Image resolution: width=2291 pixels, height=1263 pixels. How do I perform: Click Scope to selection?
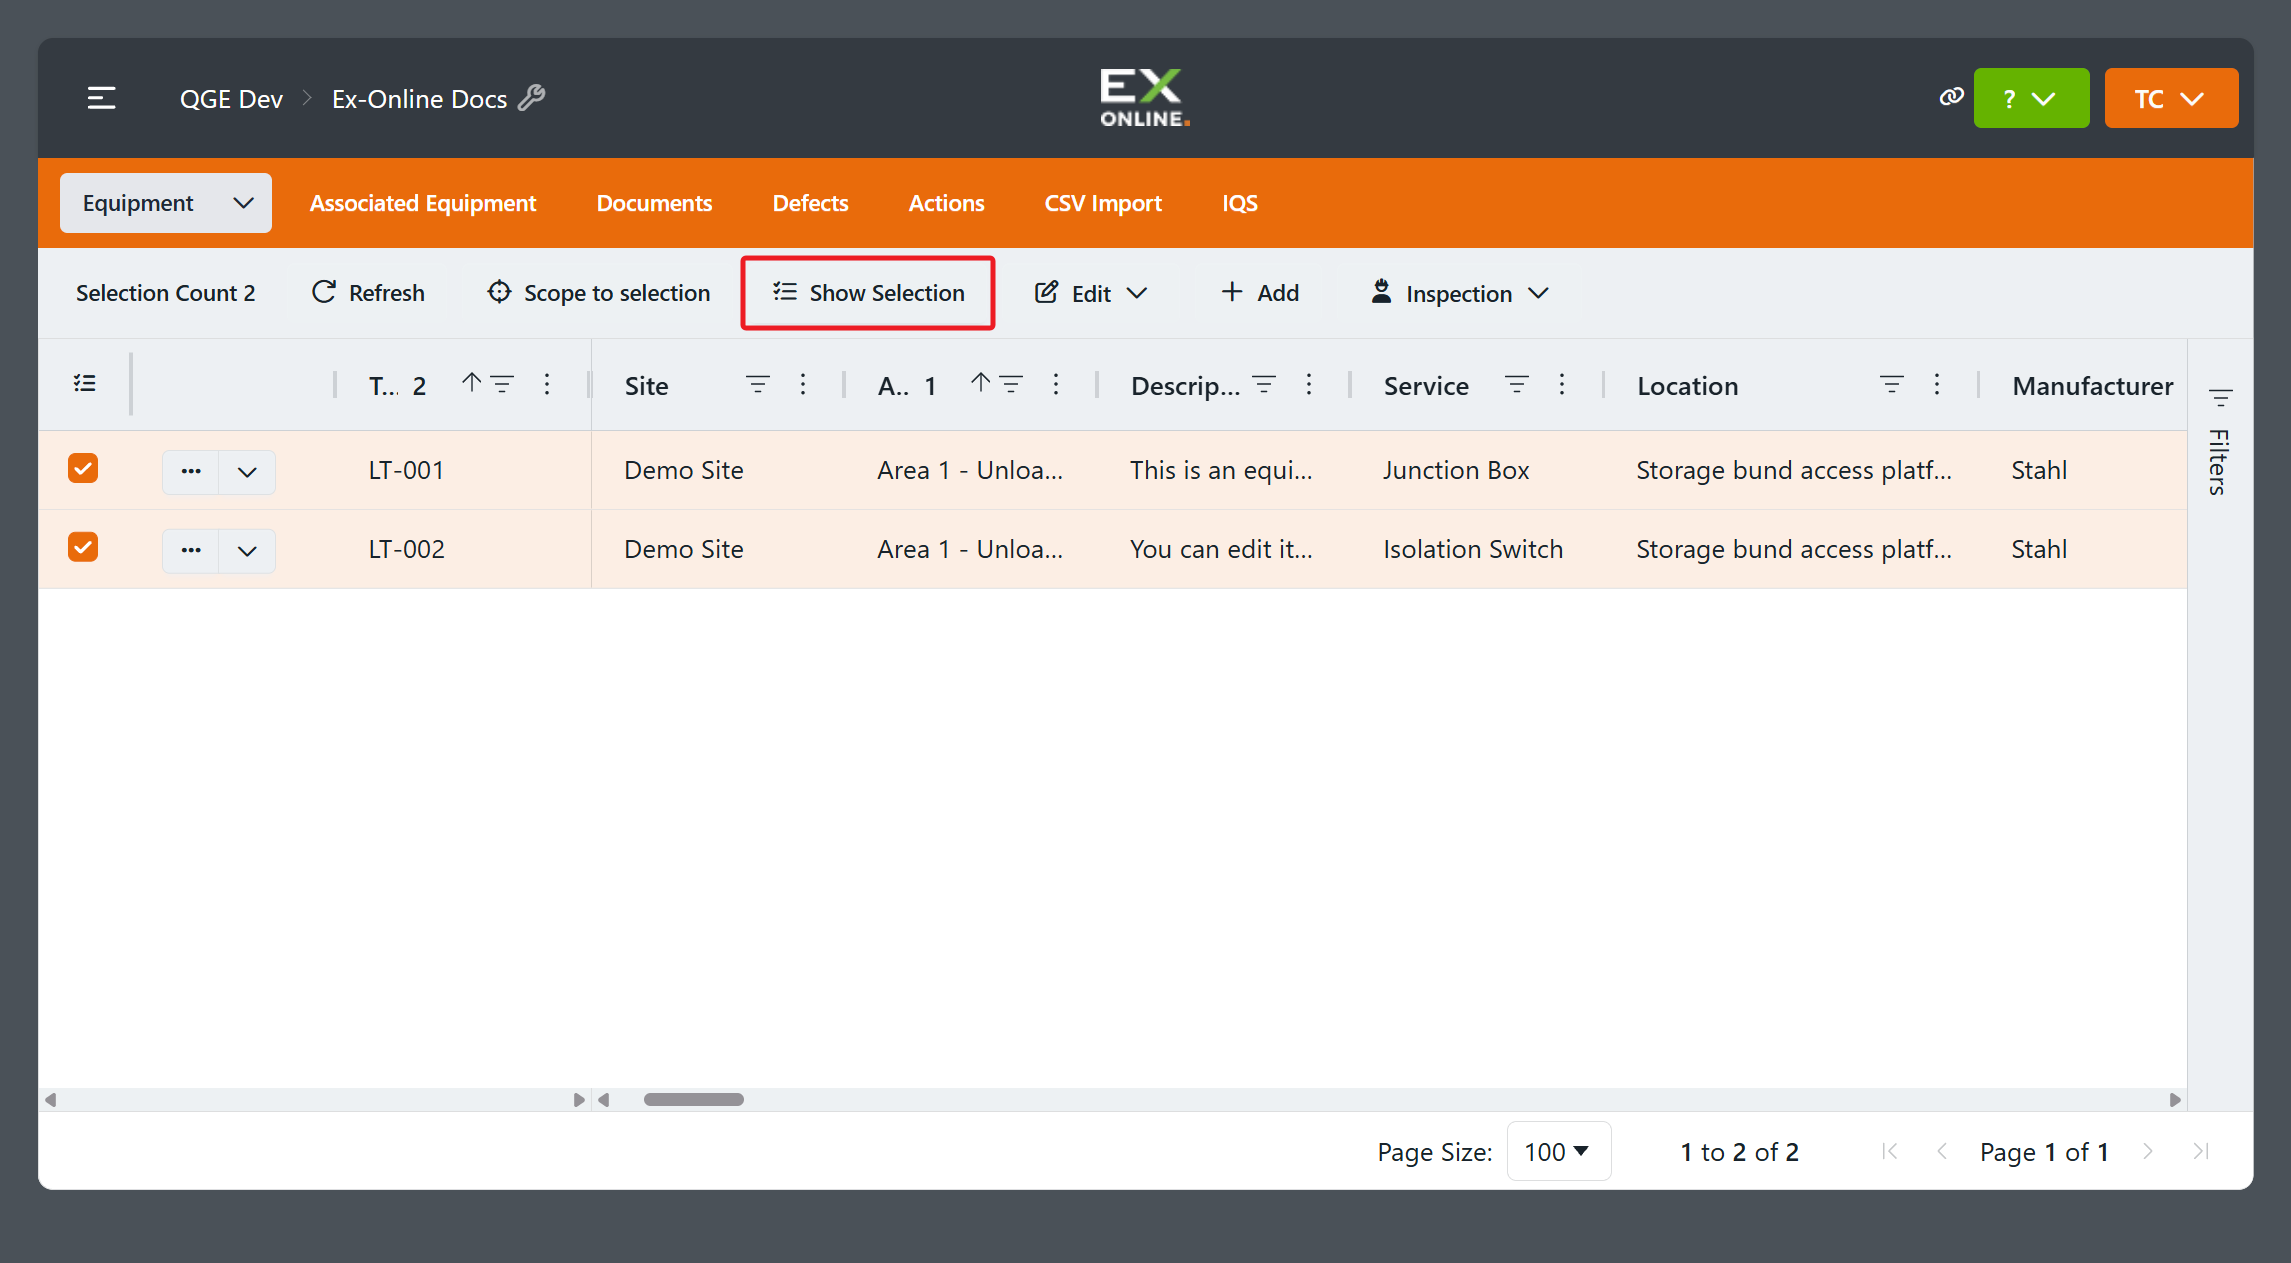tap(599, 293)
